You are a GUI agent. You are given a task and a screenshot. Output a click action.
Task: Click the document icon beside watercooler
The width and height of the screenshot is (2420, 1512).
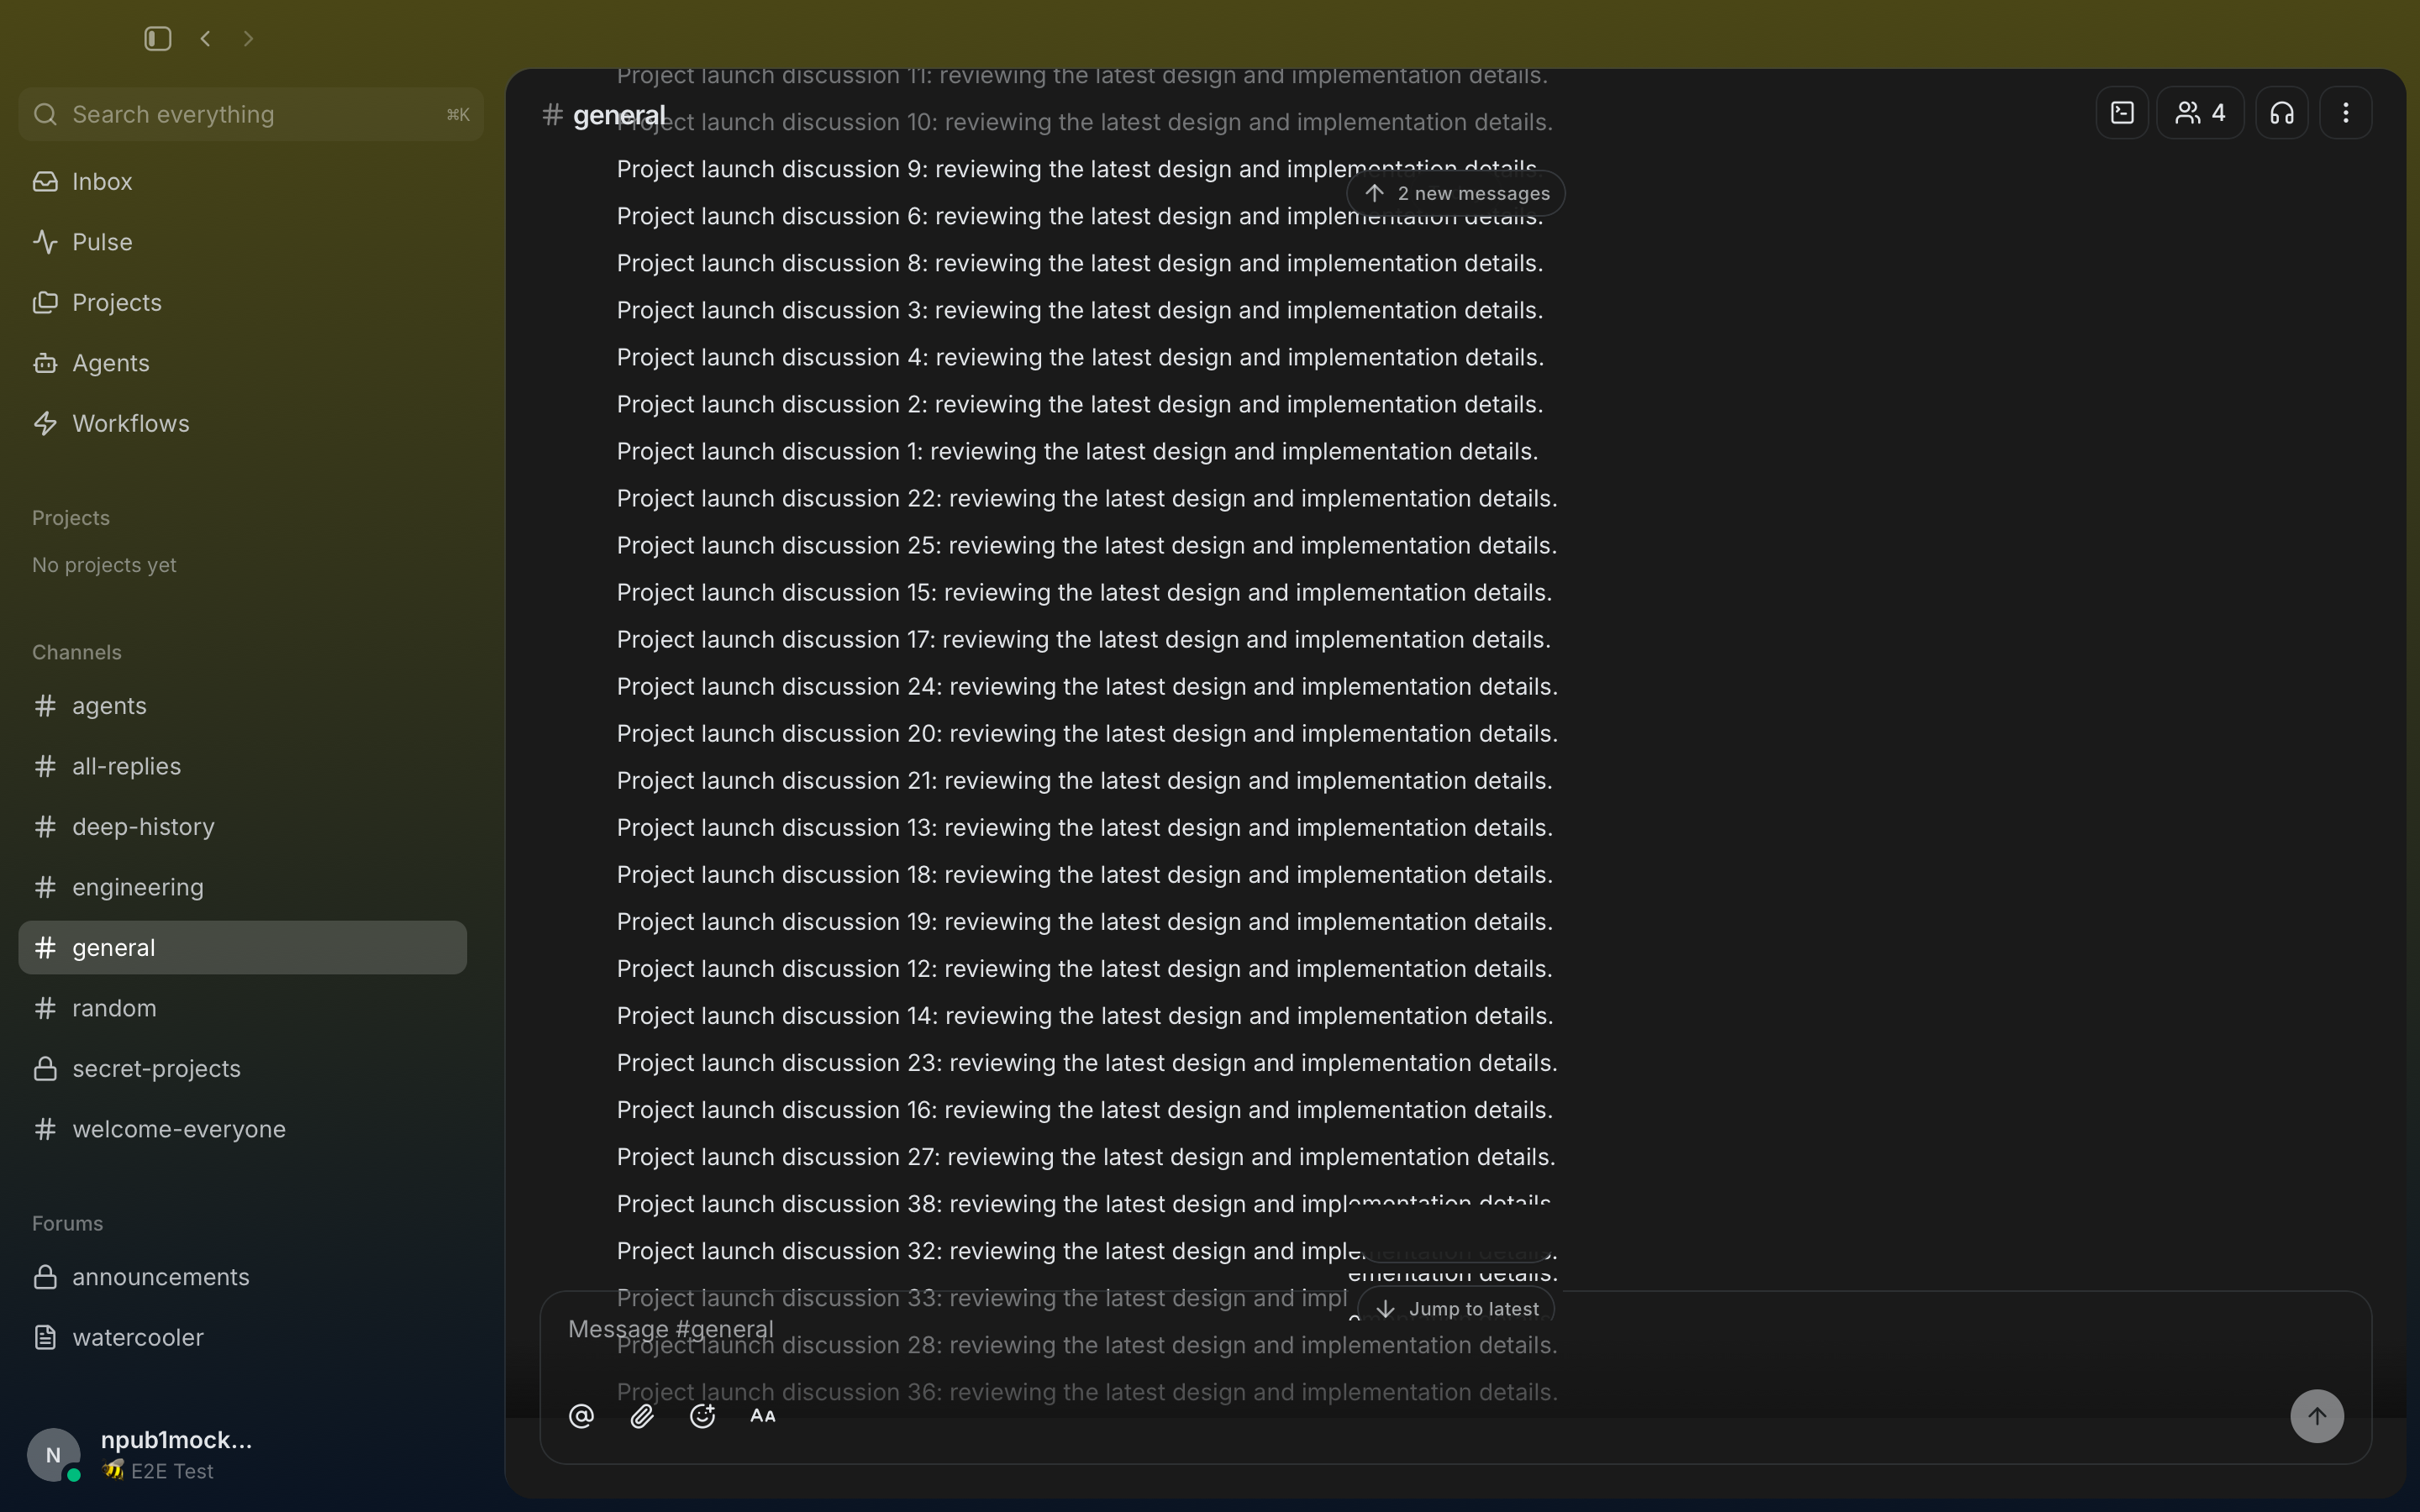pos(45,1337)
